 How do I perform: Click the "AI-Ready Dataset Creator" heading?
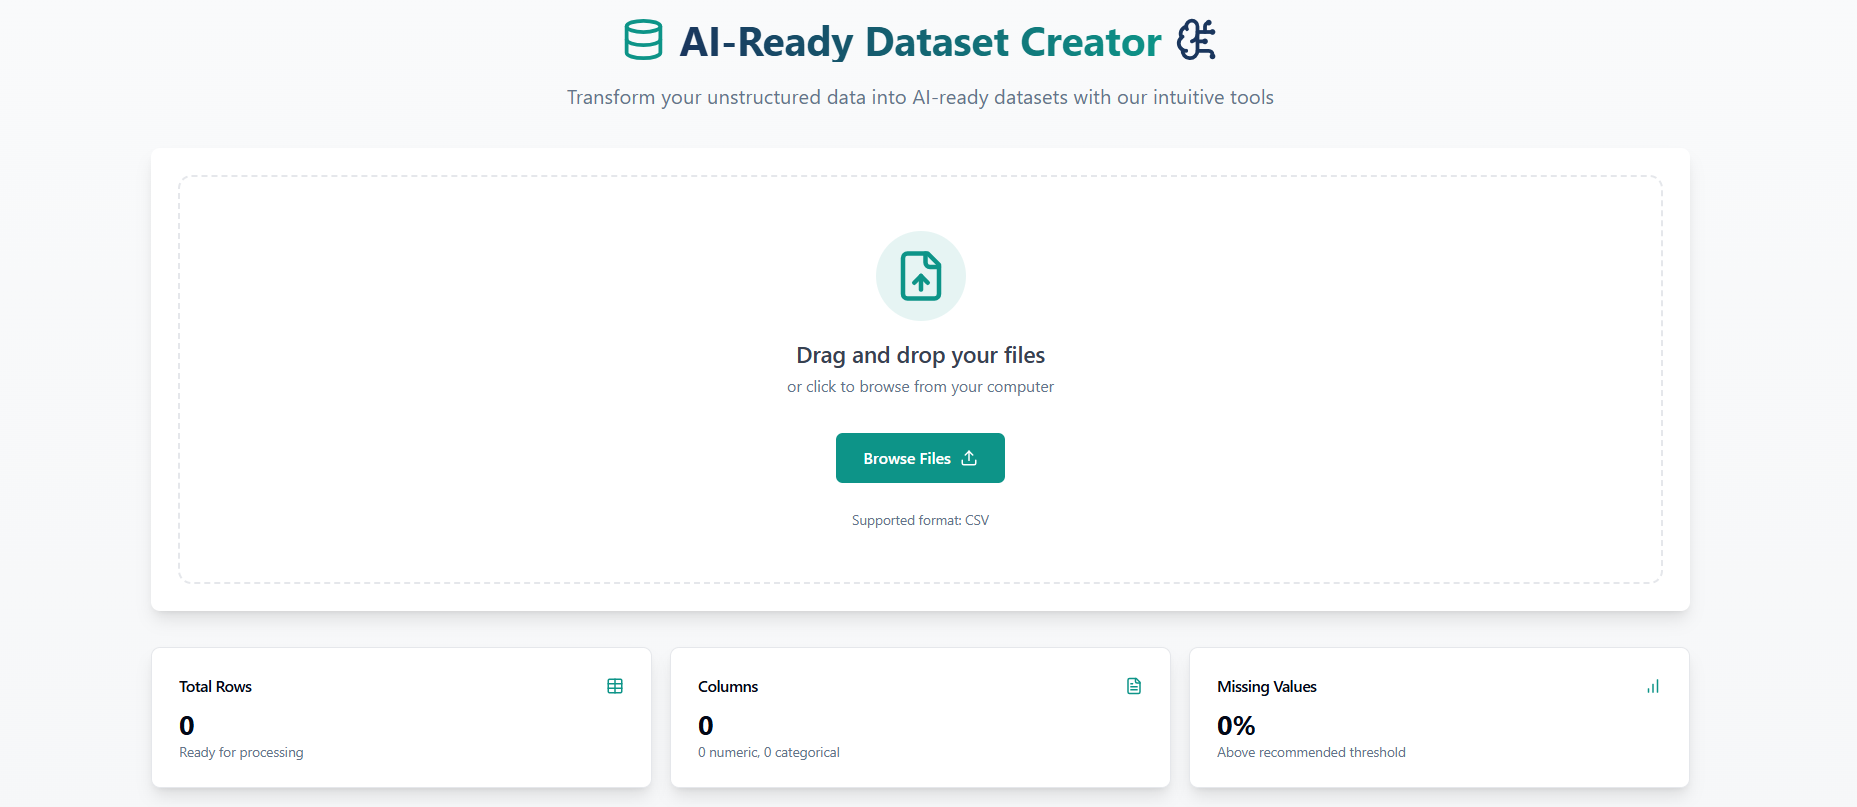(920, 42)
